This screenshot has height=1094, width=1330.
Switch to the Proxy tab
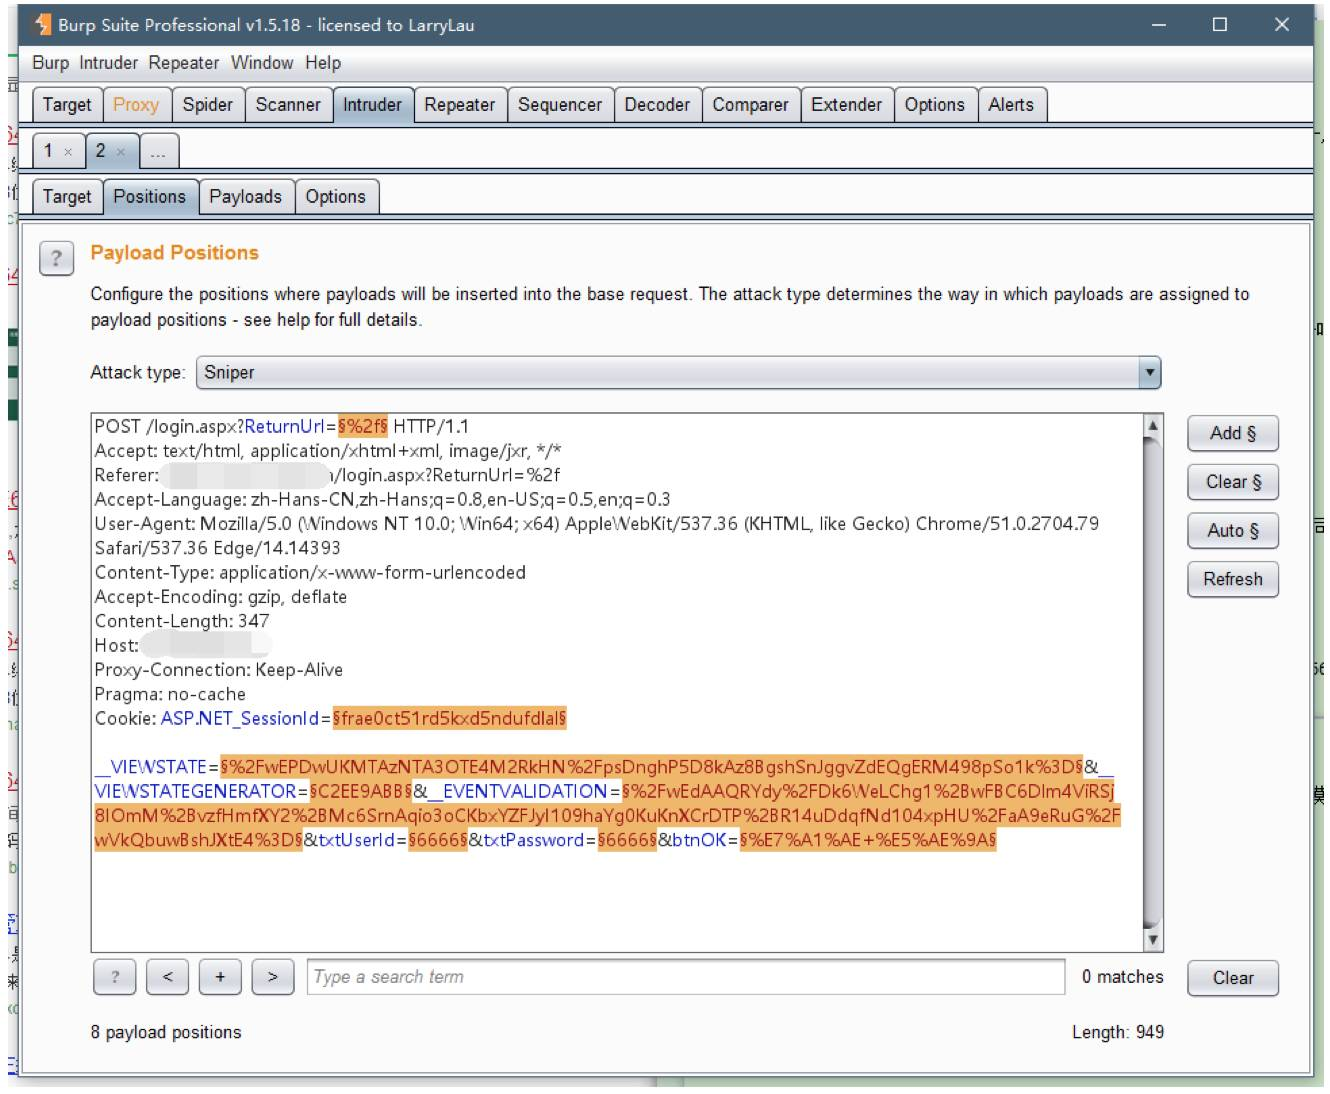coord(136,105)
